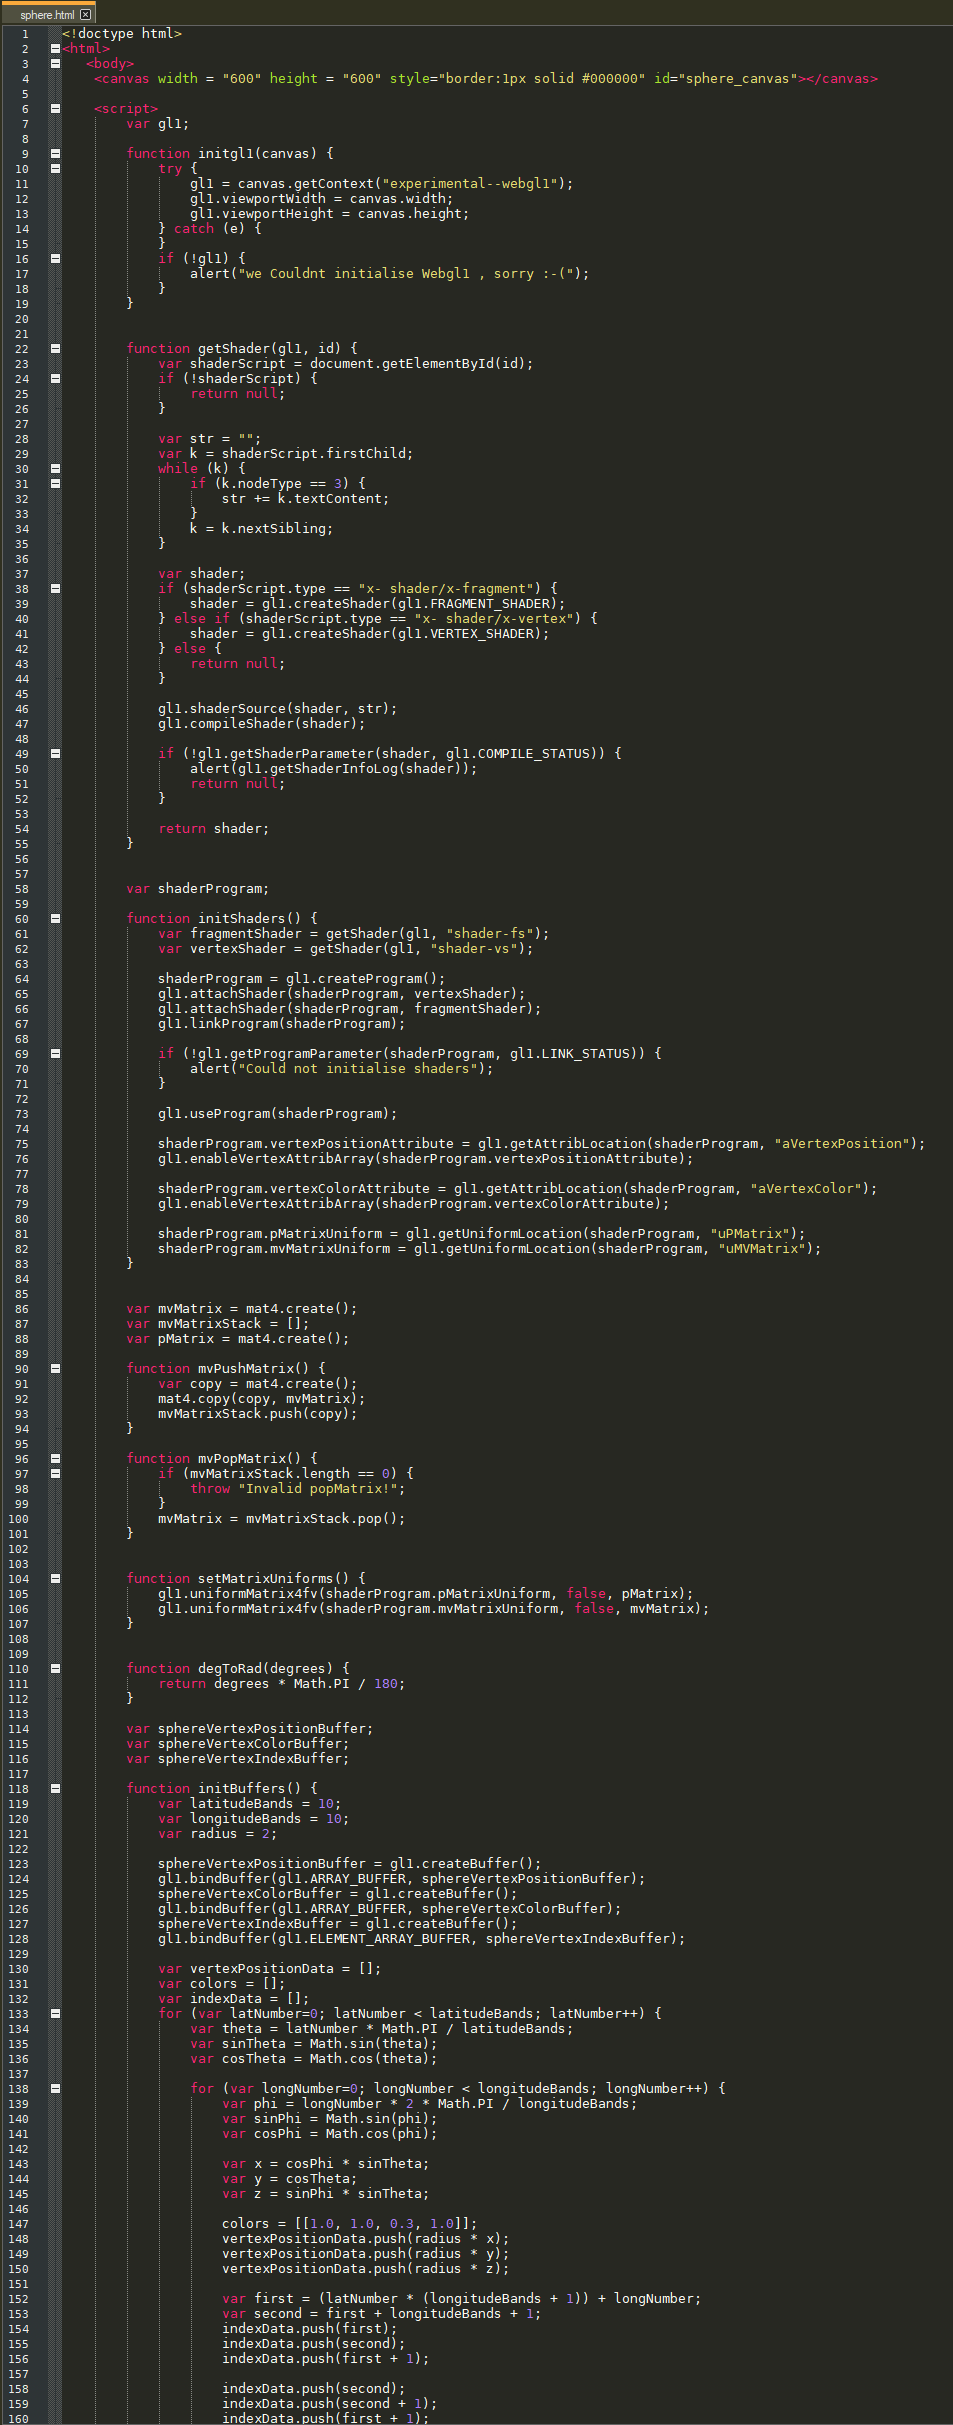Fold the latNumber for loop
The image size is (953, 2425).
[x=55, y=2013]
